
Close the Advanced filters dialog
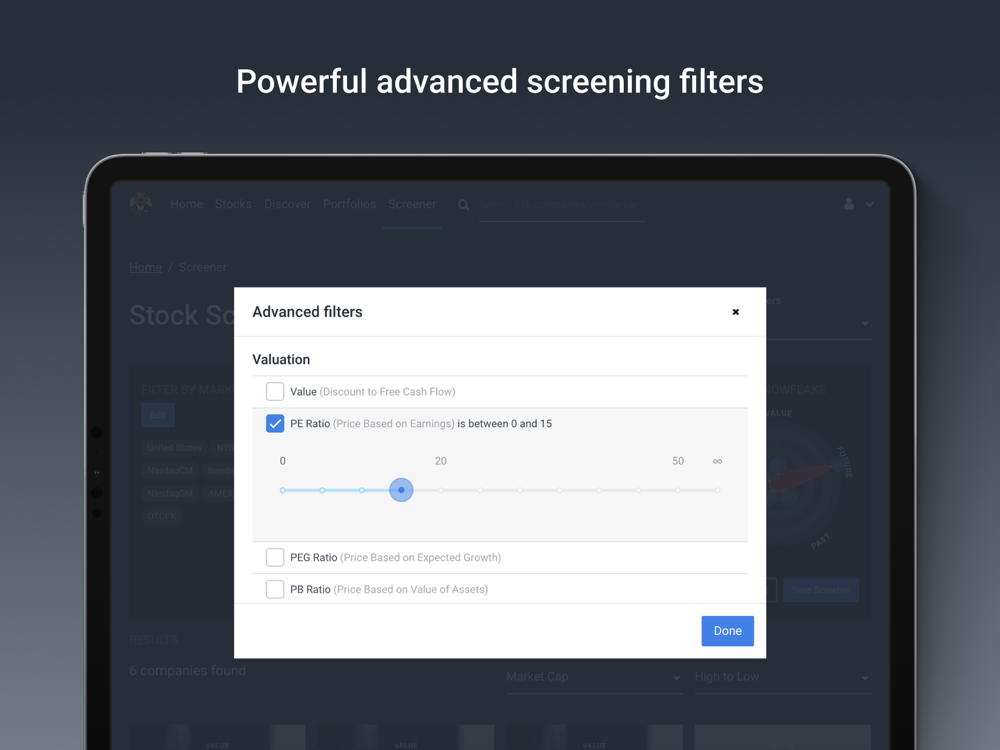pyautogui.click(x=736, y=312)
